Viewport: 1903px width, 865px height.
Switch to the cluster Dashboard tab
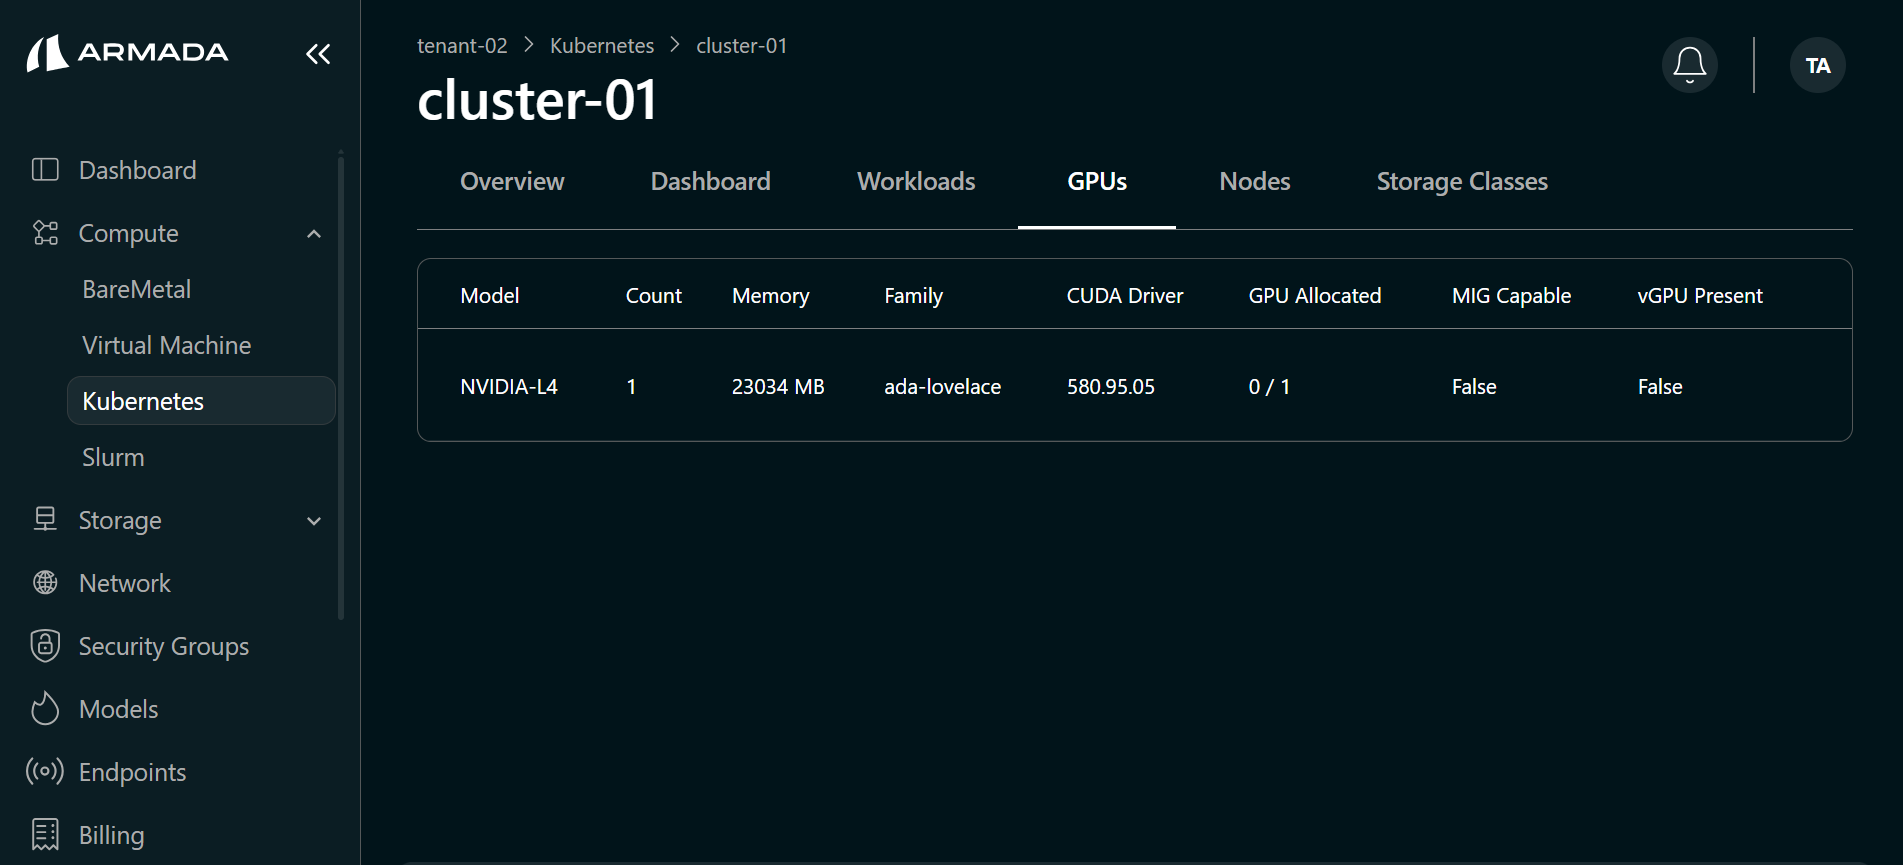point(711,181)
